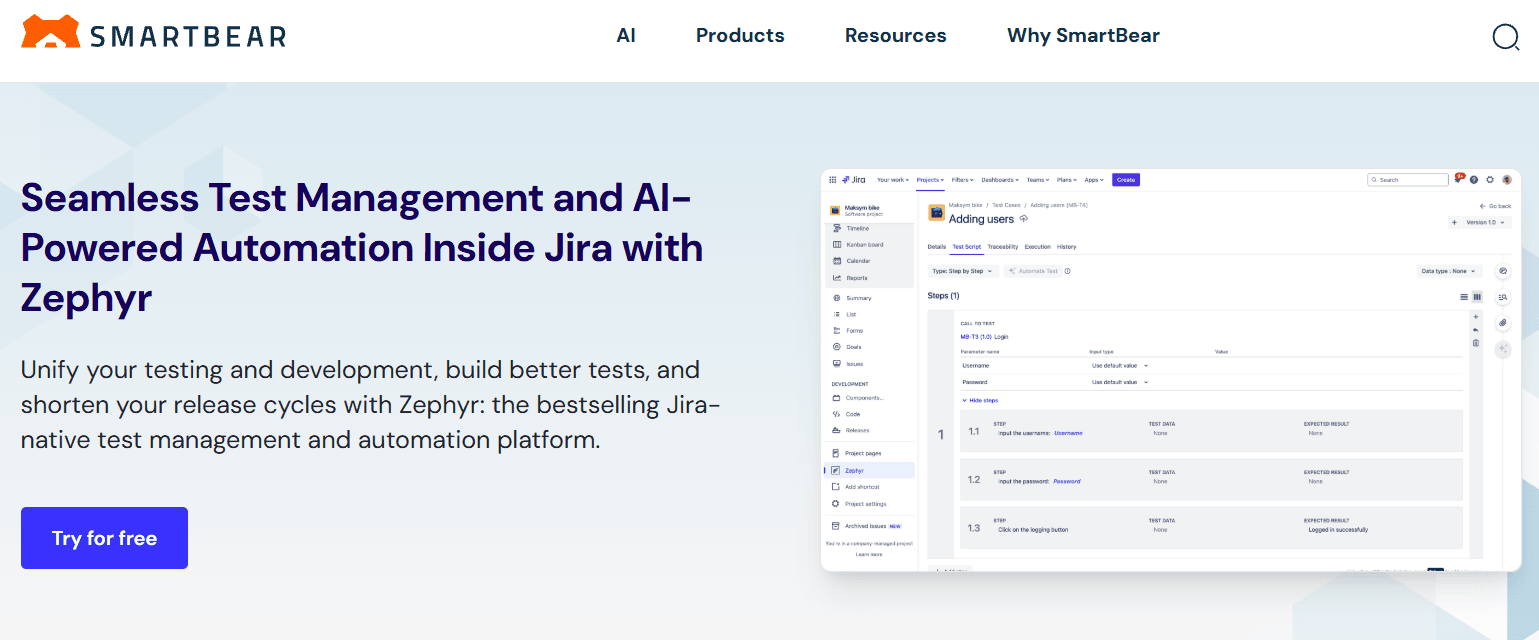Click the Automate Test button
This screenshot has height=640, width=1539.
[1032, 271]
